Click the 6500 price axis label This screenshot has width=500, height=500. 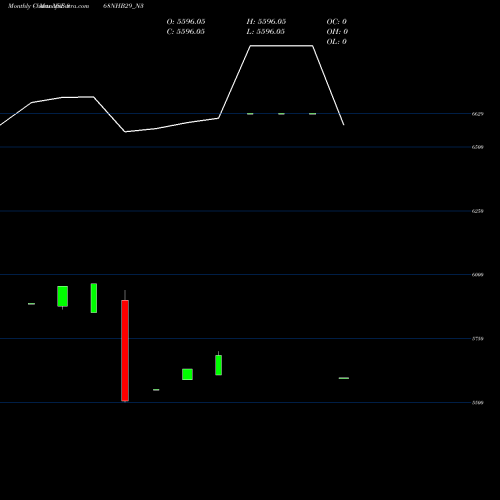(x=478, y=147)
